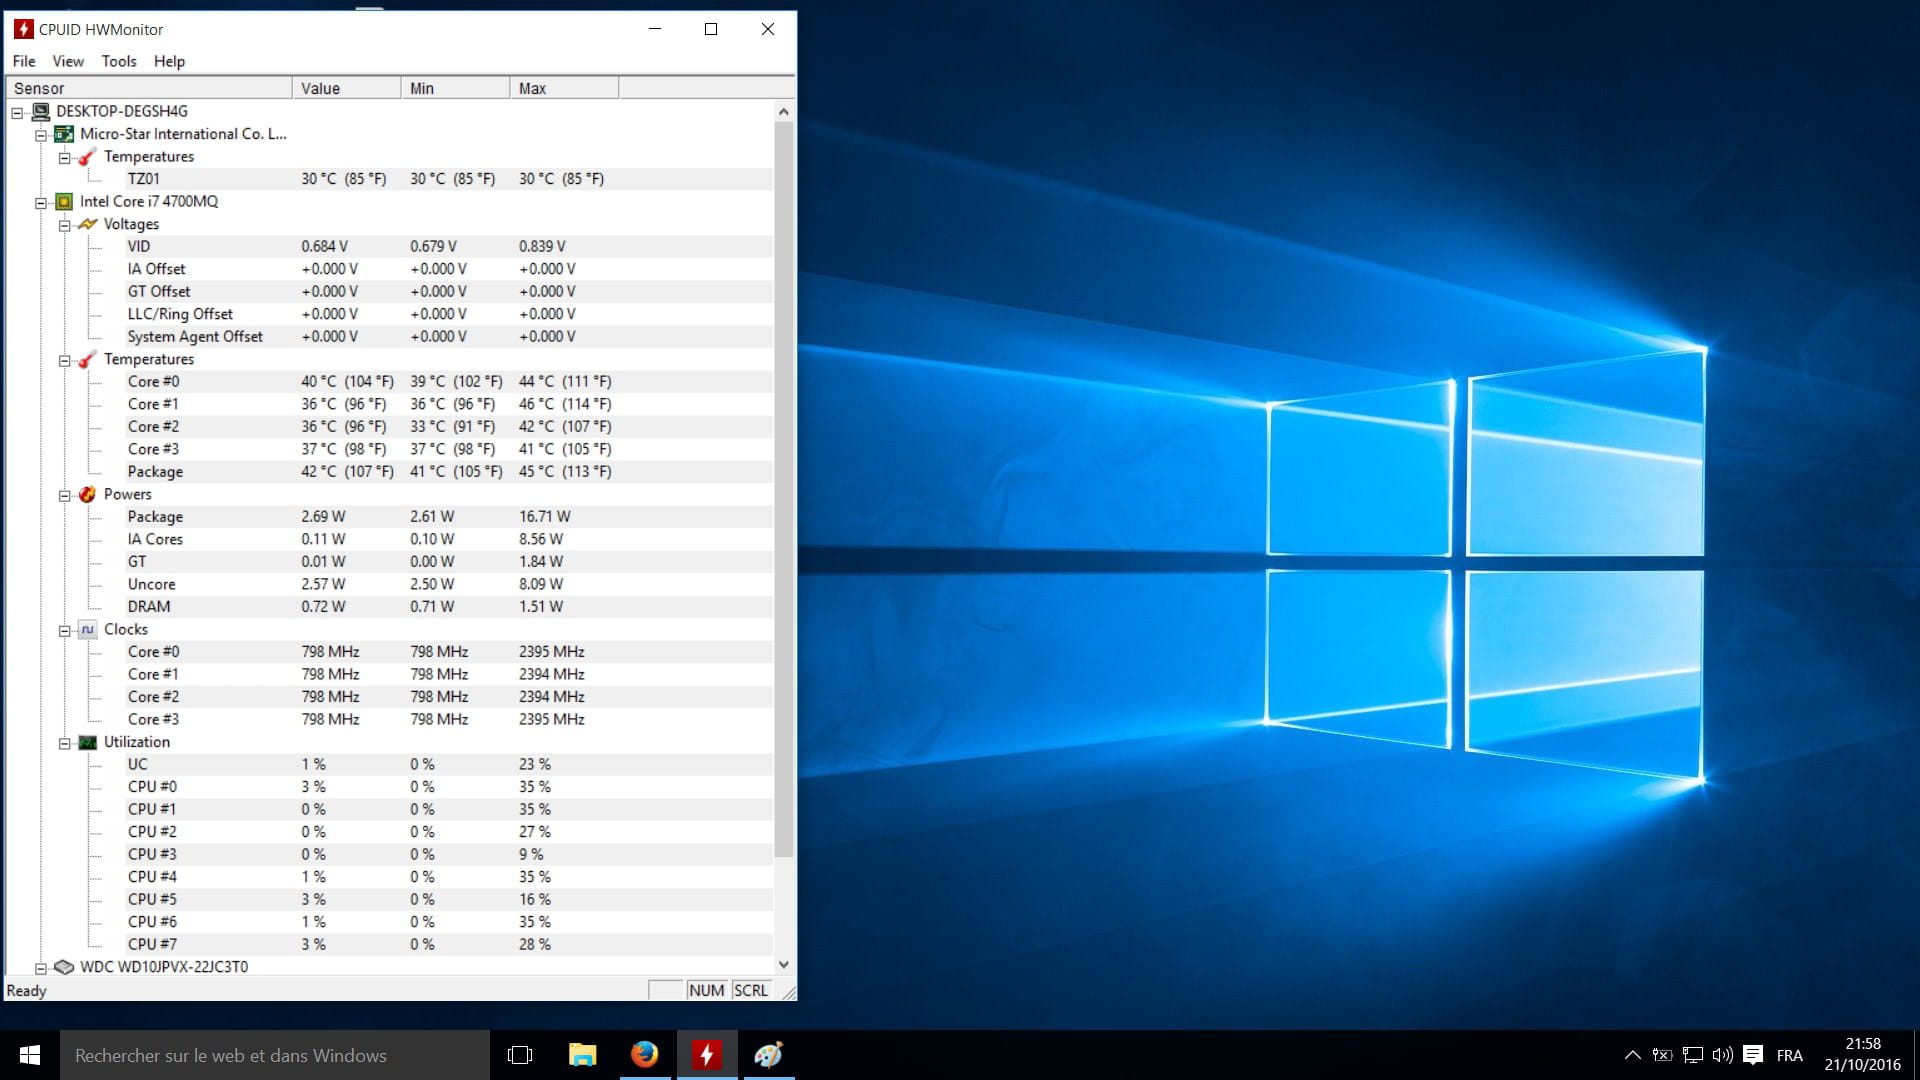Click the Voltages lightning icon
The height and width of the screenshot is (1080, 1920).
(x=88, y=224)
